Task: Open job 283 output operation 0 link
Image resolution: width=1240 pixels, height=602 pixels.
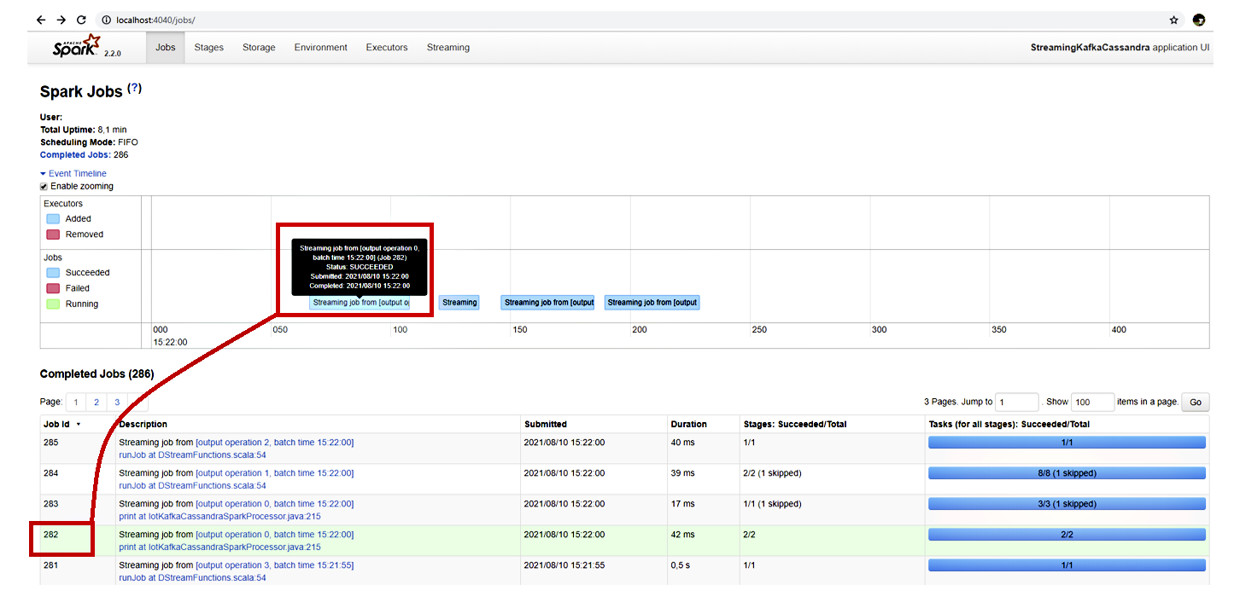Action: (275, 505)
